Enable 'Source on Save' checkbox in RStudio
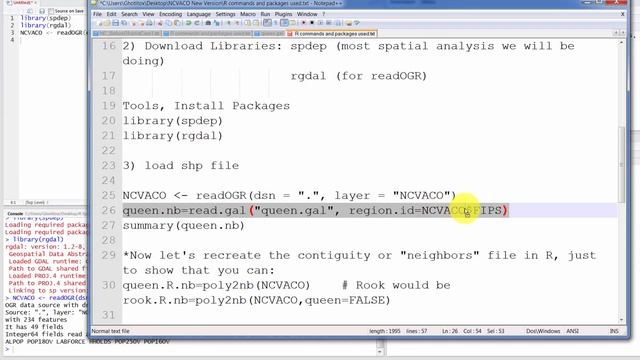The width and height of the screenshot is (640, 360). (x=51, y=11)
